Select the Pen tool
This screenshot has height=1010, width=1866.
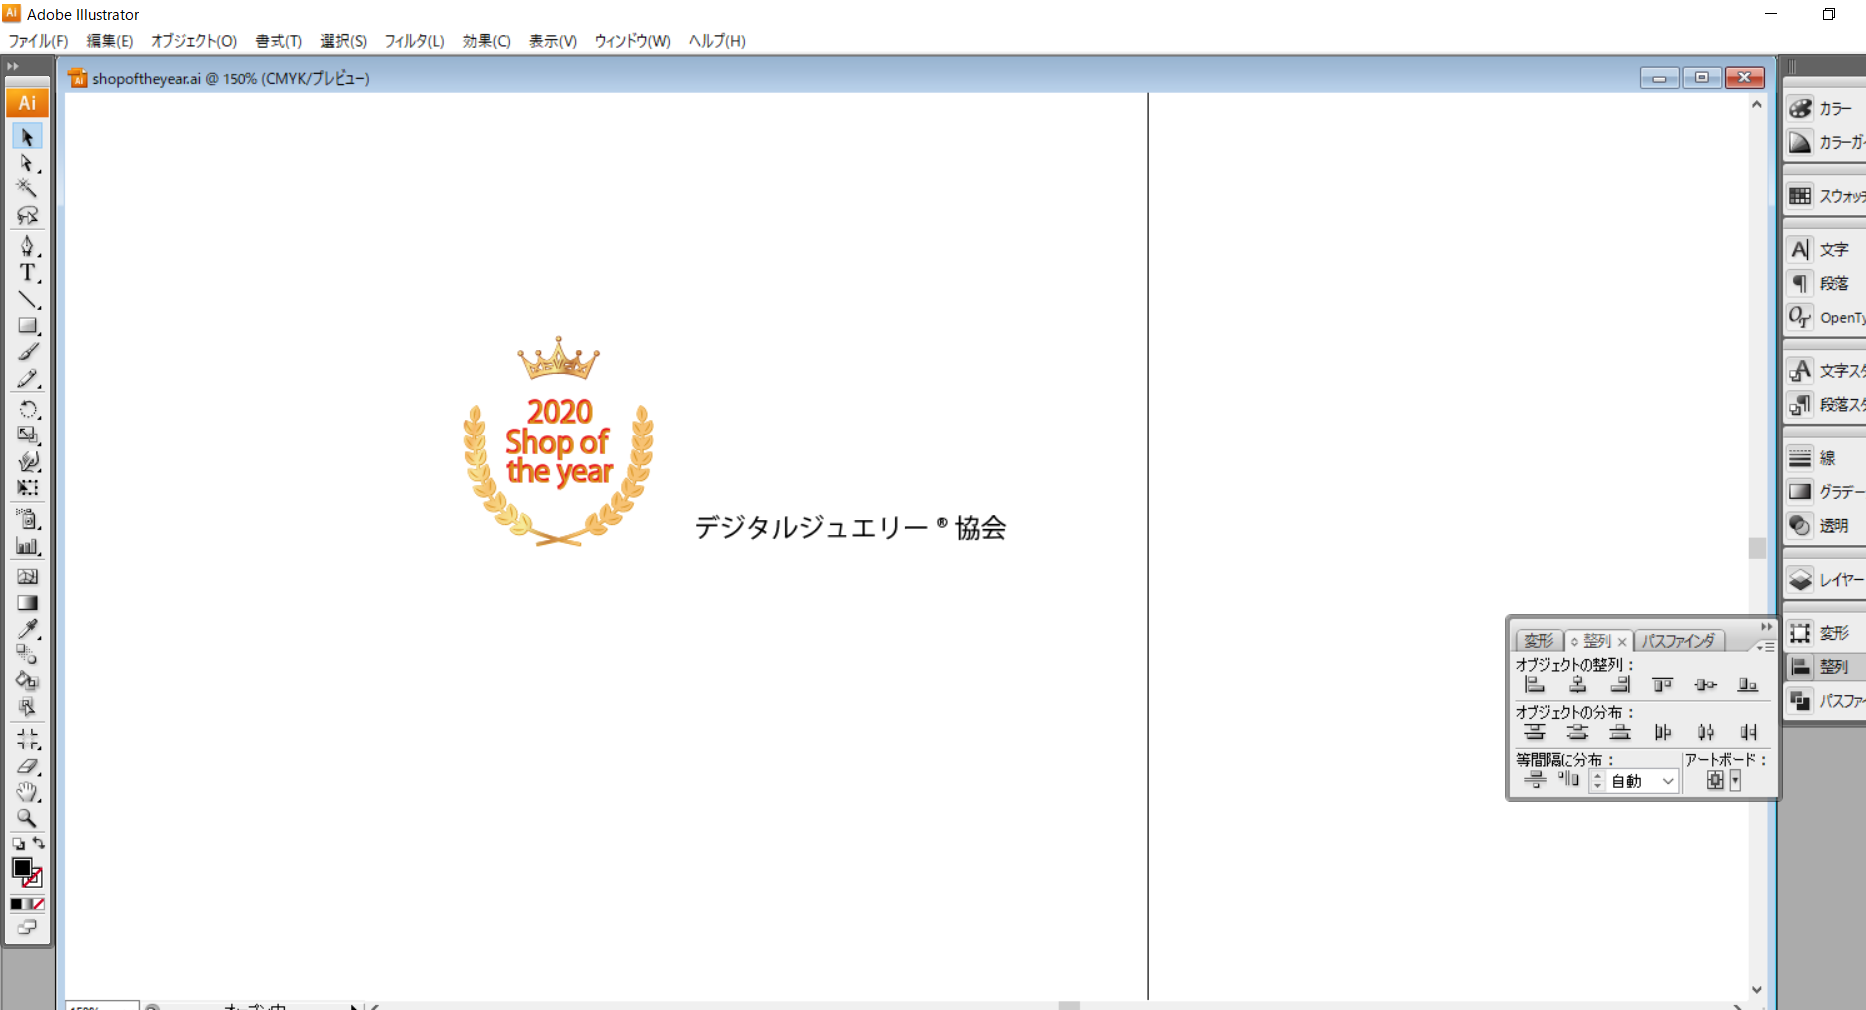pos(27,245)
